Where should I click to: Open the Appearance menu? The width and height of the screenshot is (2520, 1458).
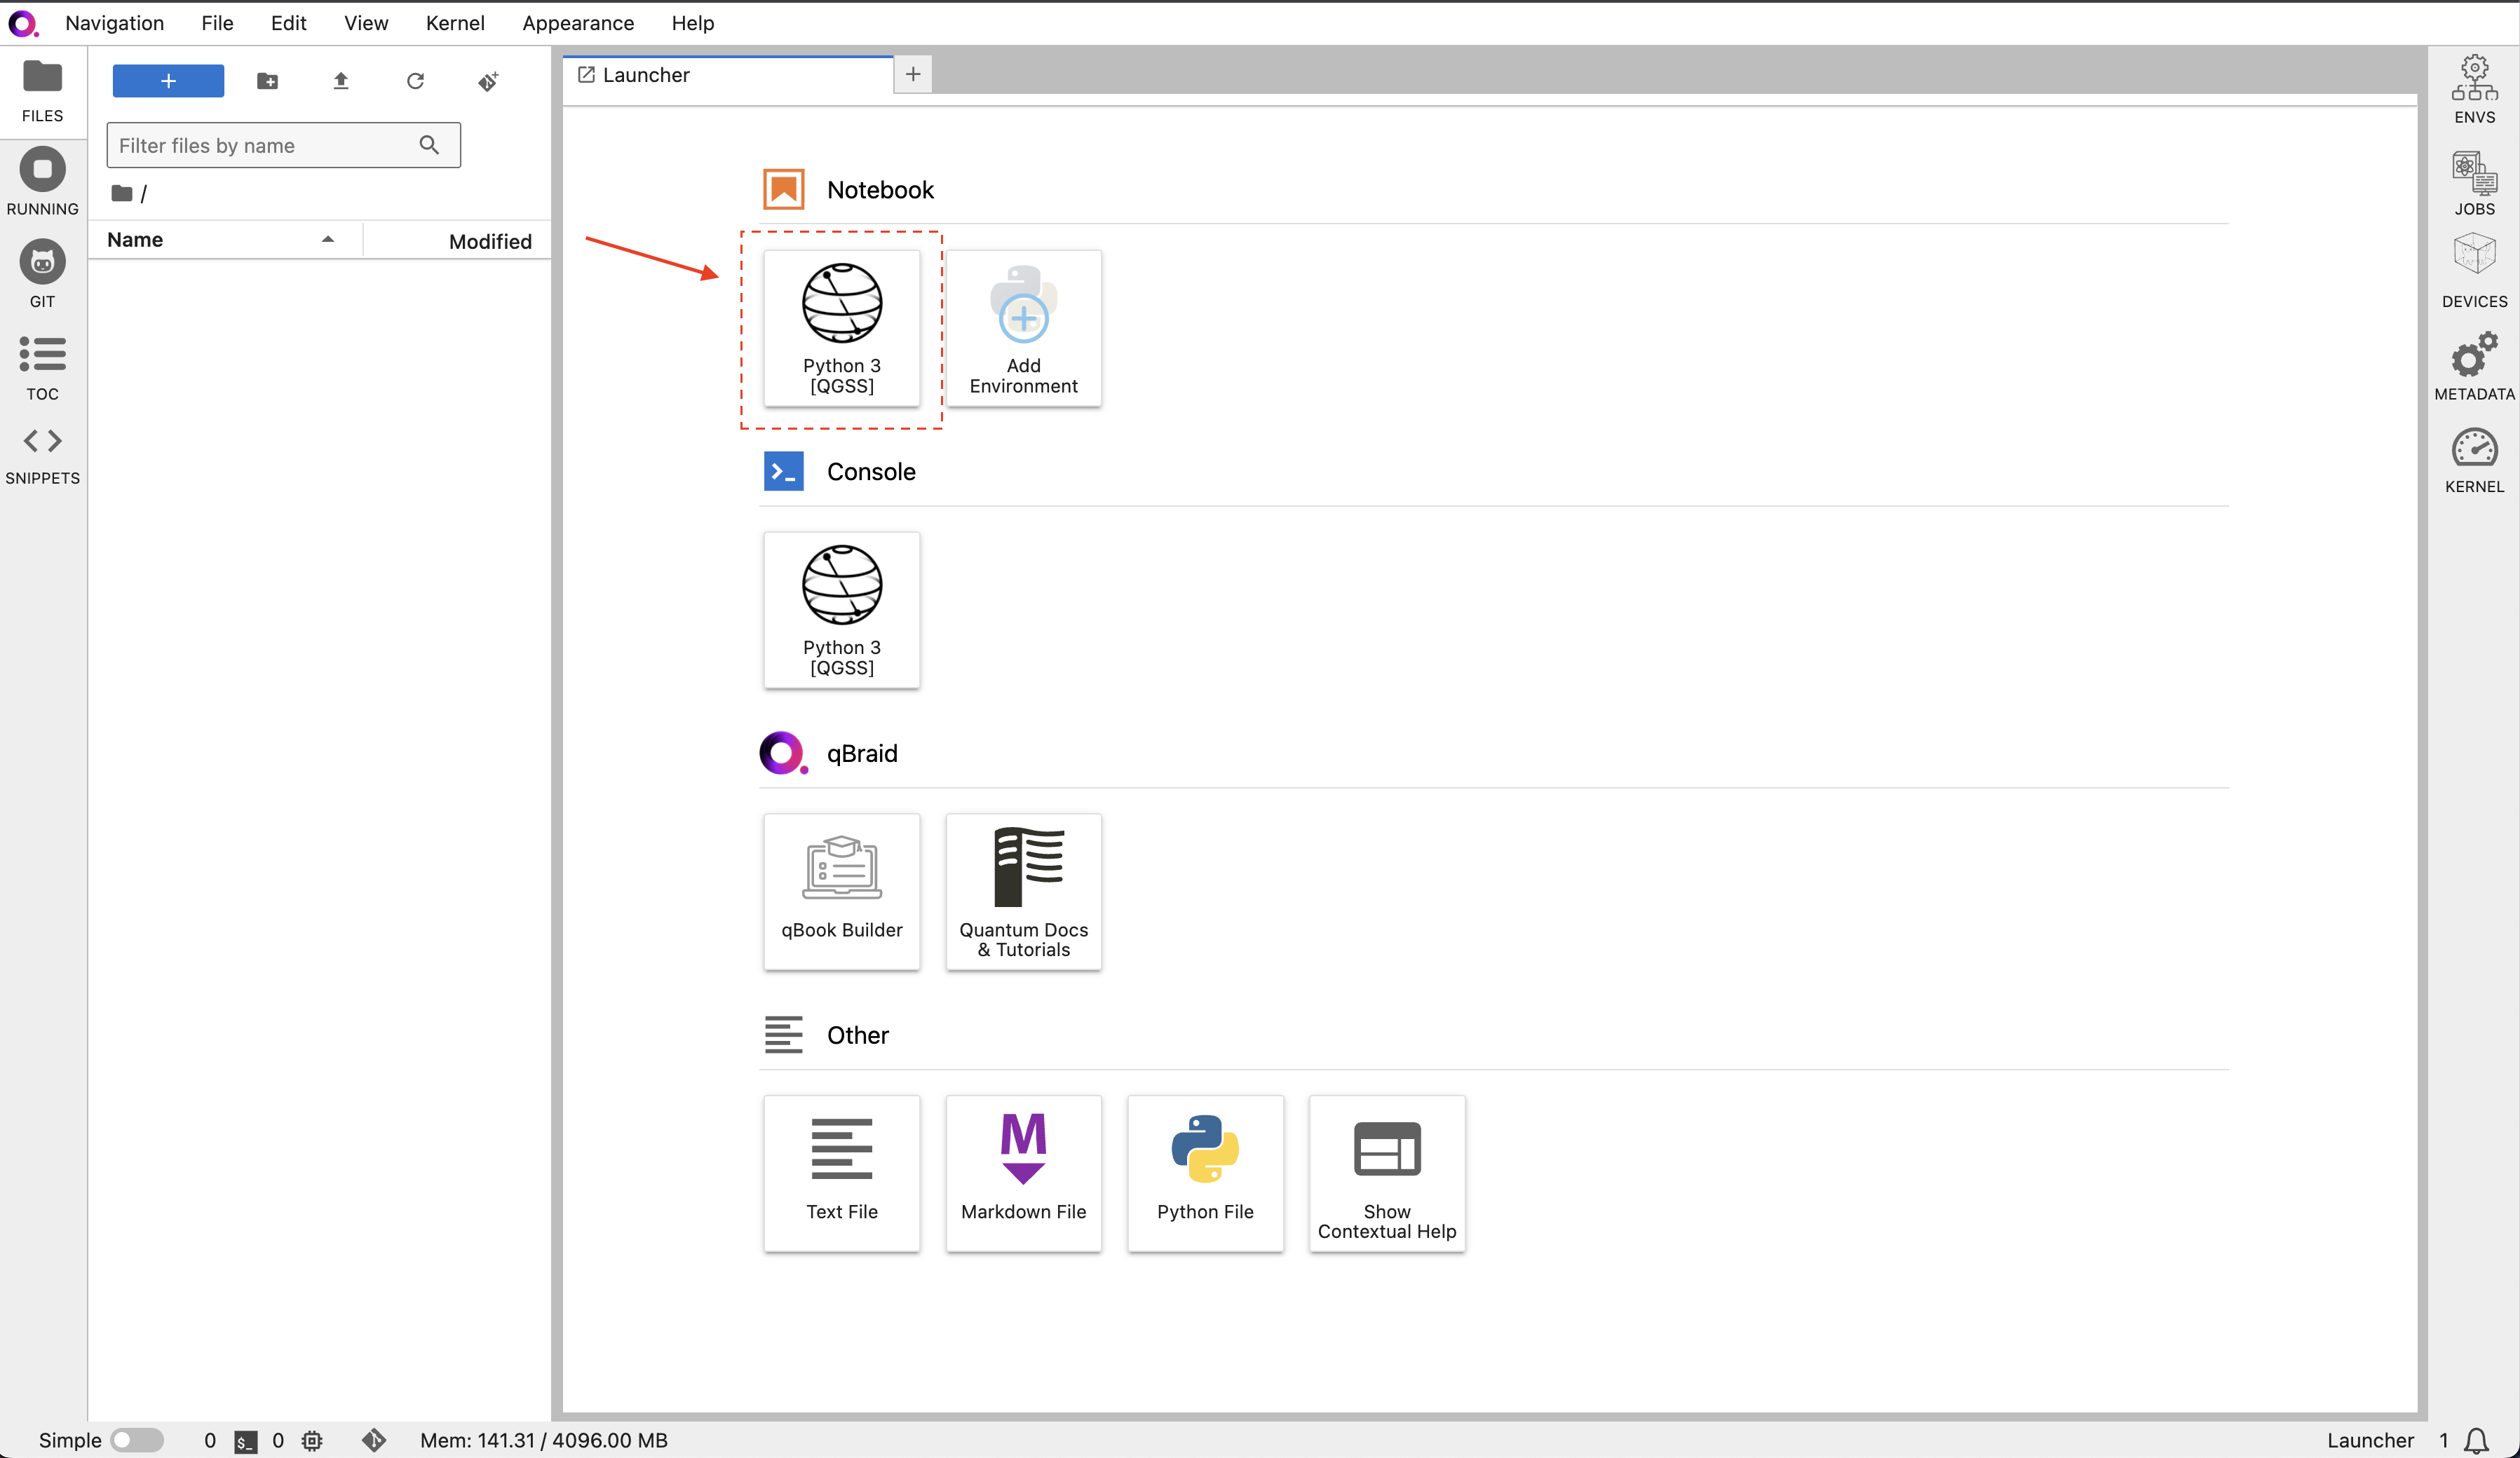click(578, 23)
